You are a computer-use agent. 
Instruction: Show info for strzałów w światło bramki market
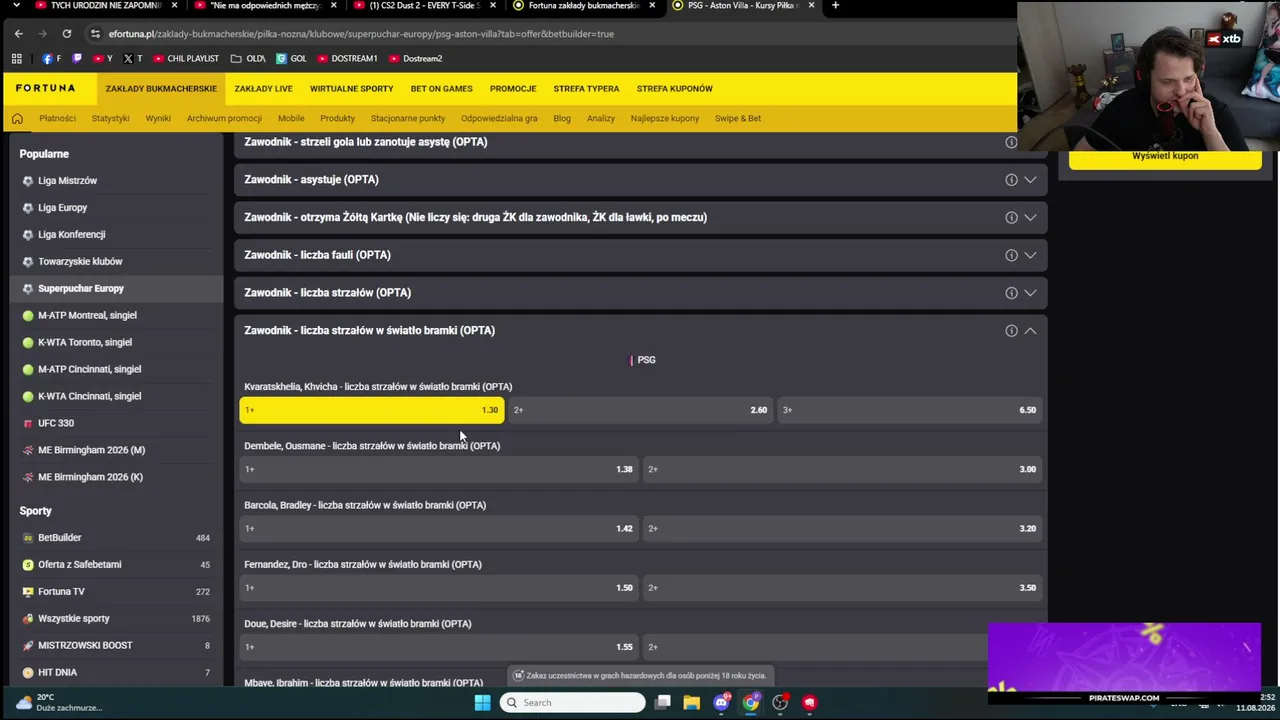(1011, 331)
